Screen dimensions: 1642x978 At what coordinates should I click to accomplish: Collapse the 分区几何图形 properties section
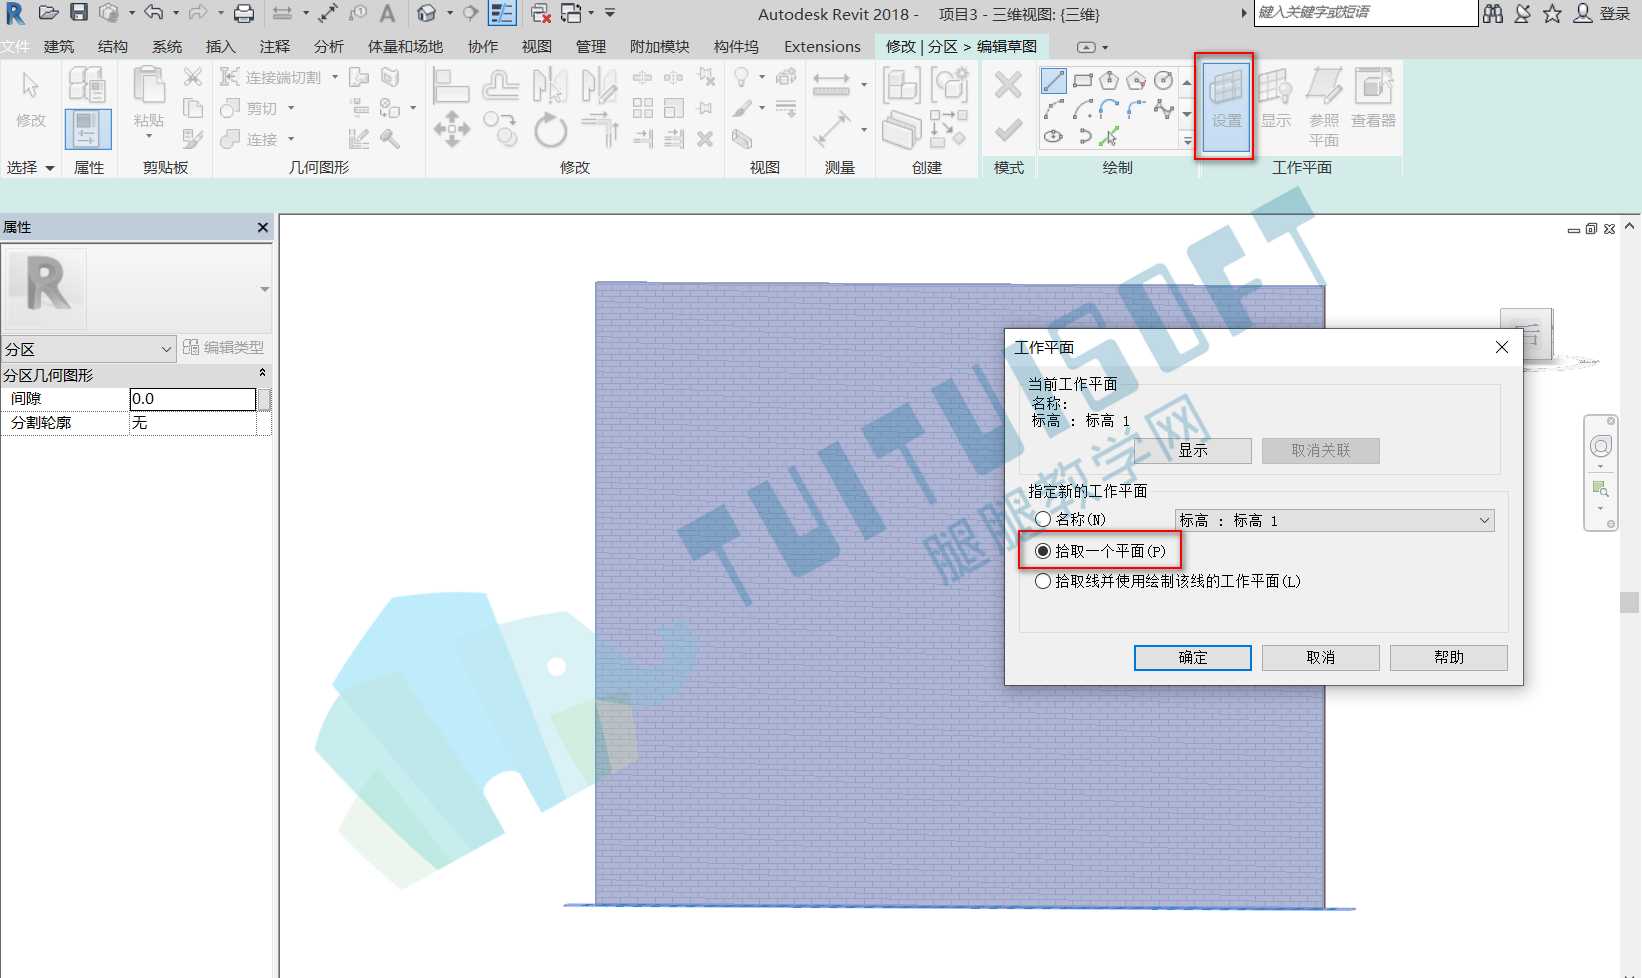[263, 374]
